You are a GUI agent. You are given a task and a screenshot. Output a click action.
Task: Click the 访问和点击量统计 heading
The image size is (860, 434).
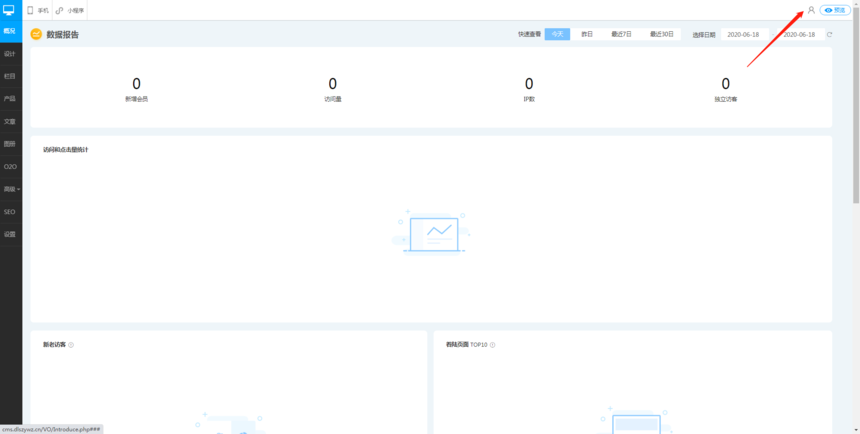[66, 150]
